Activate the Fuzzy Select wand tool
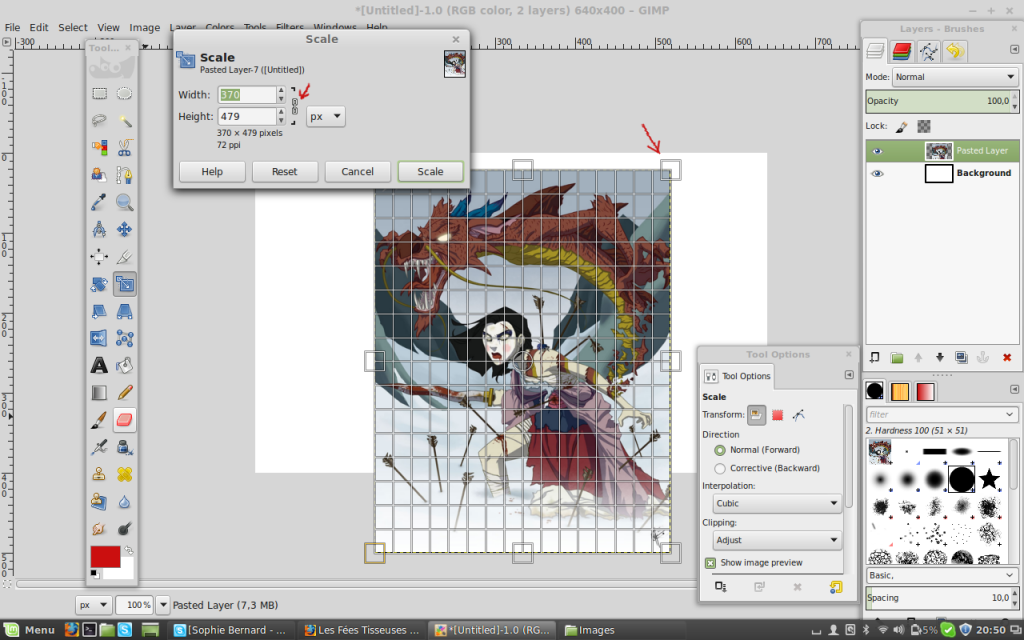Screen dimensions: 1024x640 tap(124, 121)
